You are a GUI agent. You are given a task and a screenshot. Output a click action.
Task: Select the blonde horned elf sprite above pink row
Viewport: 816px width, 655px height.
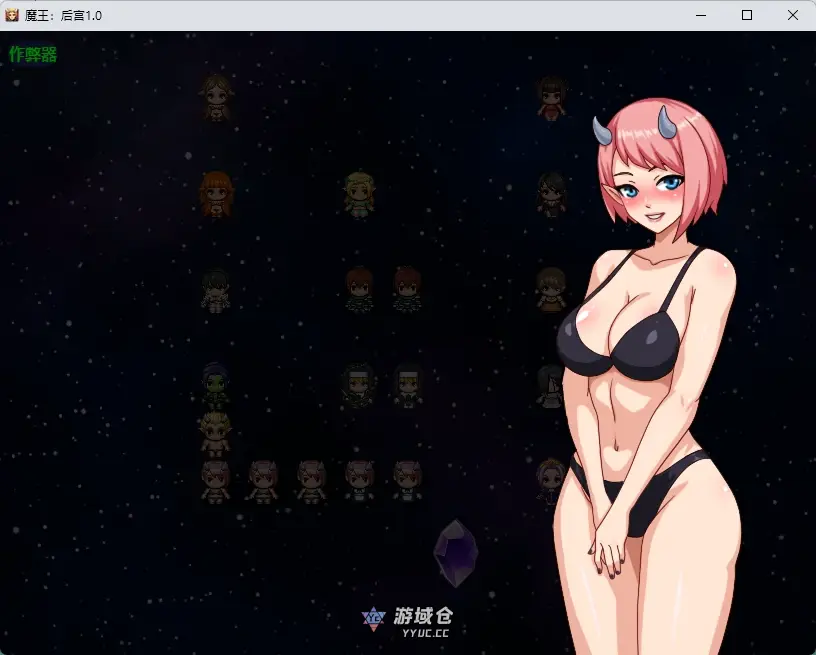(216, 434)
